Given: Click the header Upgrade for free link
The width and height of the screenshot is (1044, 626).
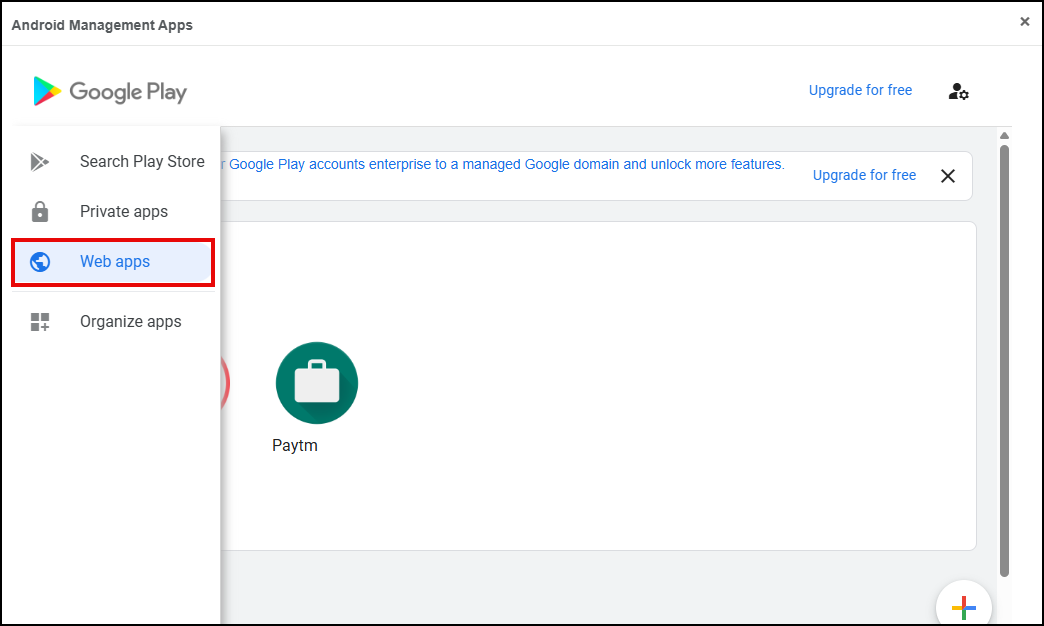Looking at the screenshot, I should [860, 90].
